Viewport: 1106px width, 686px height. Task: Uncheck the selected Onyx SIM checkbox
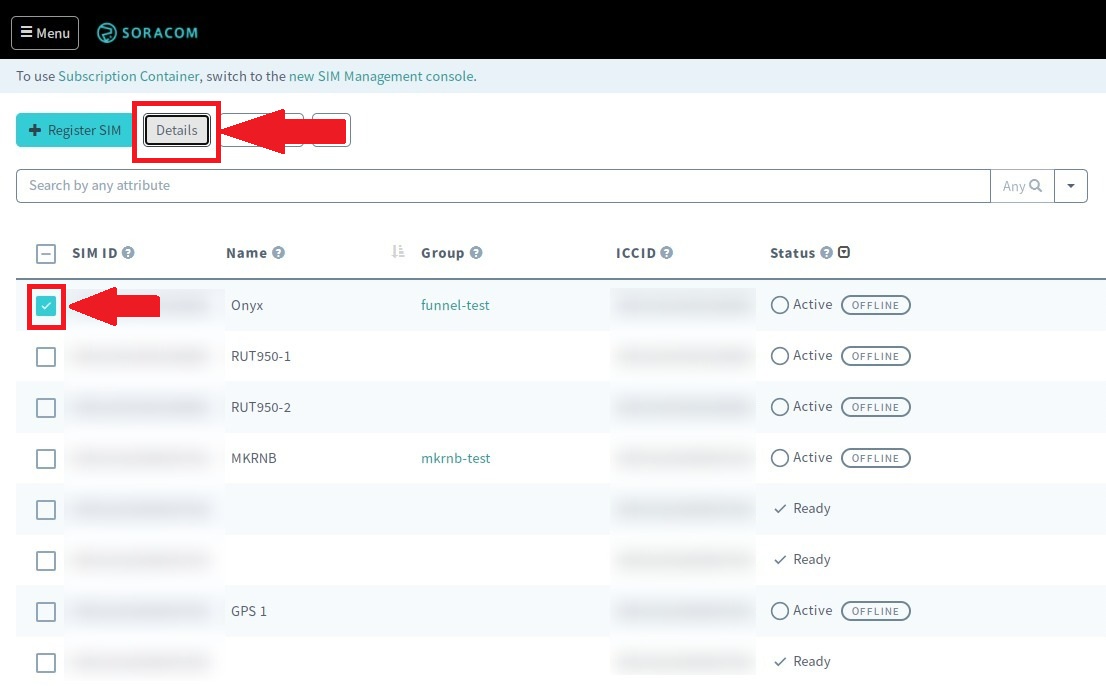(45, 304)
